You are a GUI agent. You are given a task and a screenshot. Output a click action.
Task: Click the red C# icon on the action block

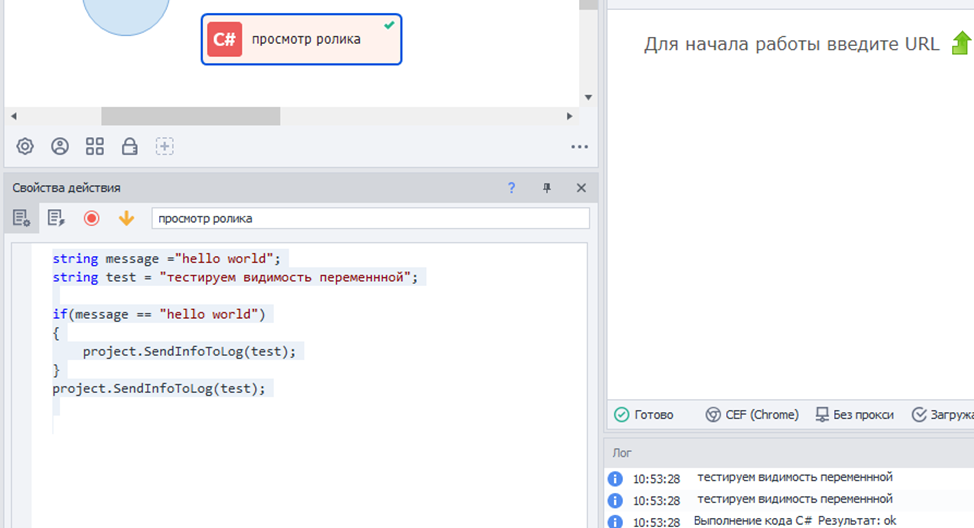(x=224, y=39)
